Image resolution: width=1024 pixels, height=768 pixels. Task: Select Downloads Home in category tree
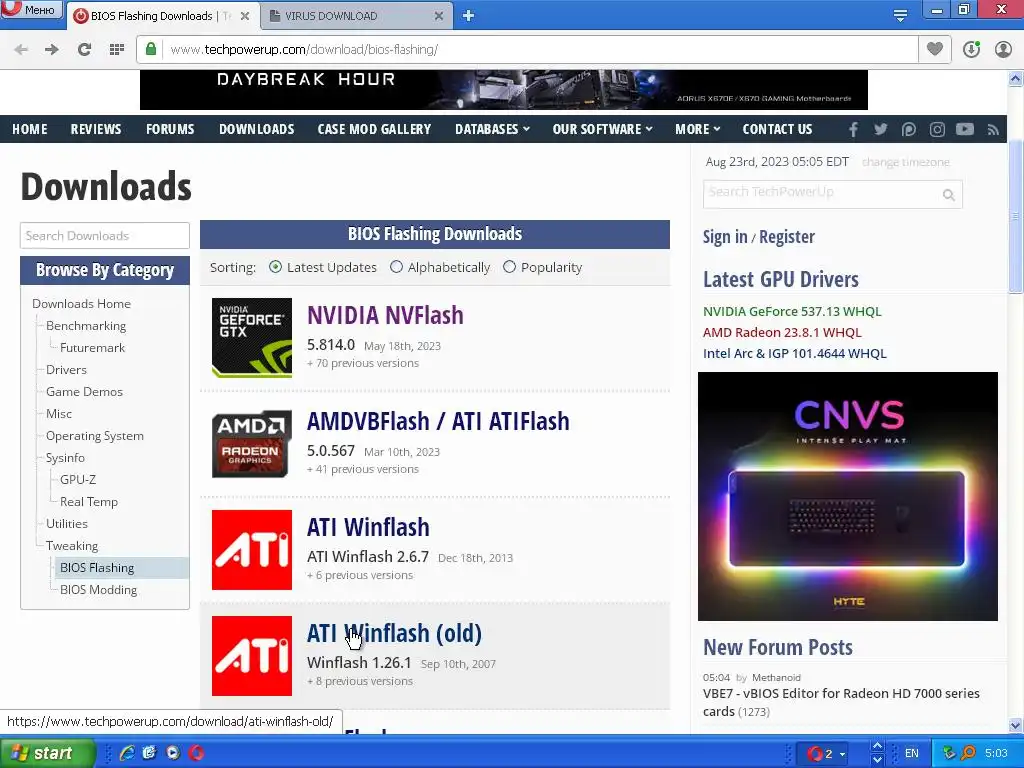(82, 304)
